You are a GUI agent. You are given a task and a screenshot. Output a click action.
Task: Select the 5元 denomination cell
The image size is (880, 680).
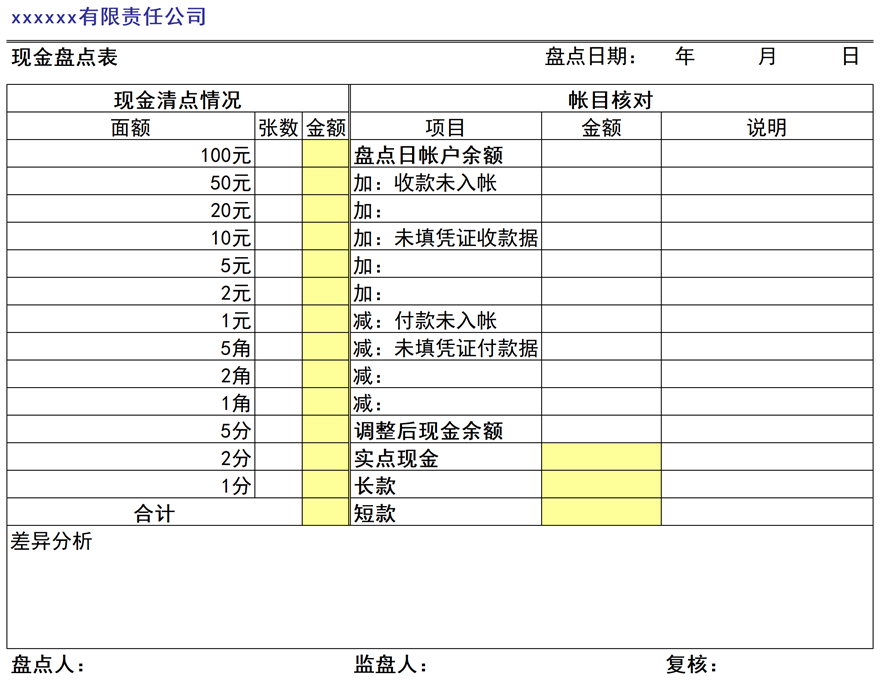(x=131, y=264)
